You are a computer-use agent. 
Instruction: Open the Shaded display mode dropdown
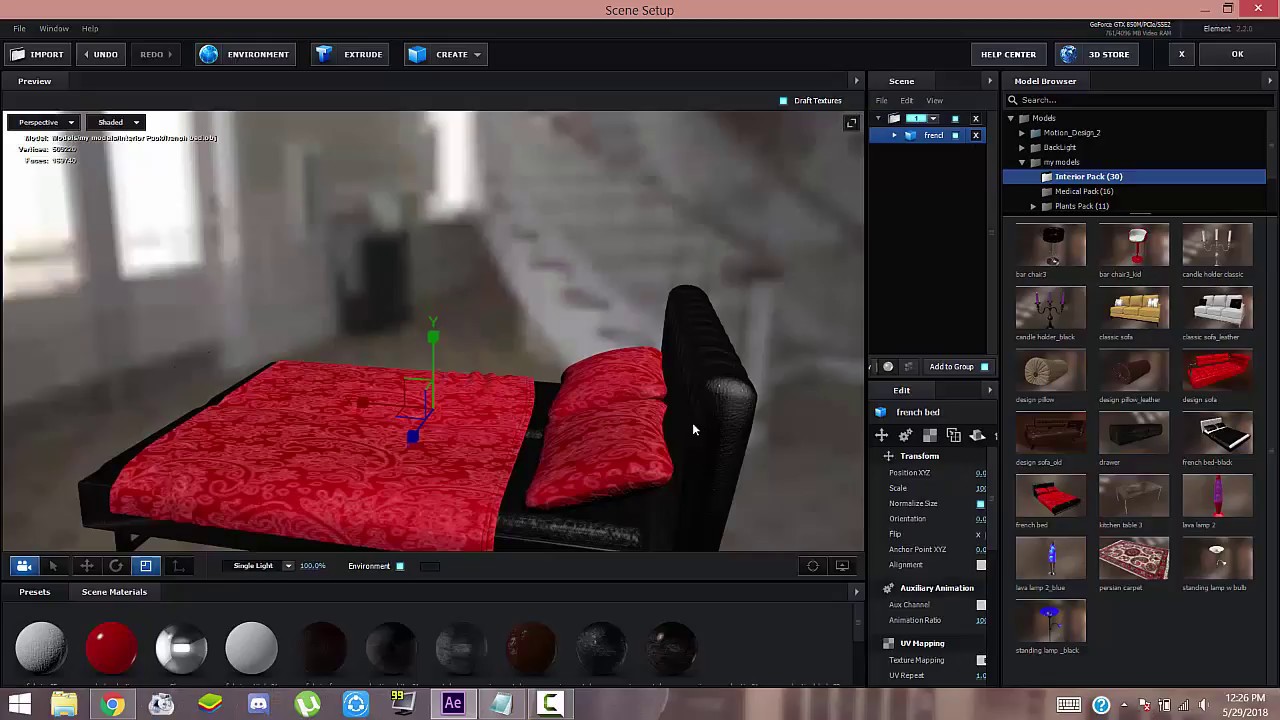pyautogui.click(x=117, y=123)
